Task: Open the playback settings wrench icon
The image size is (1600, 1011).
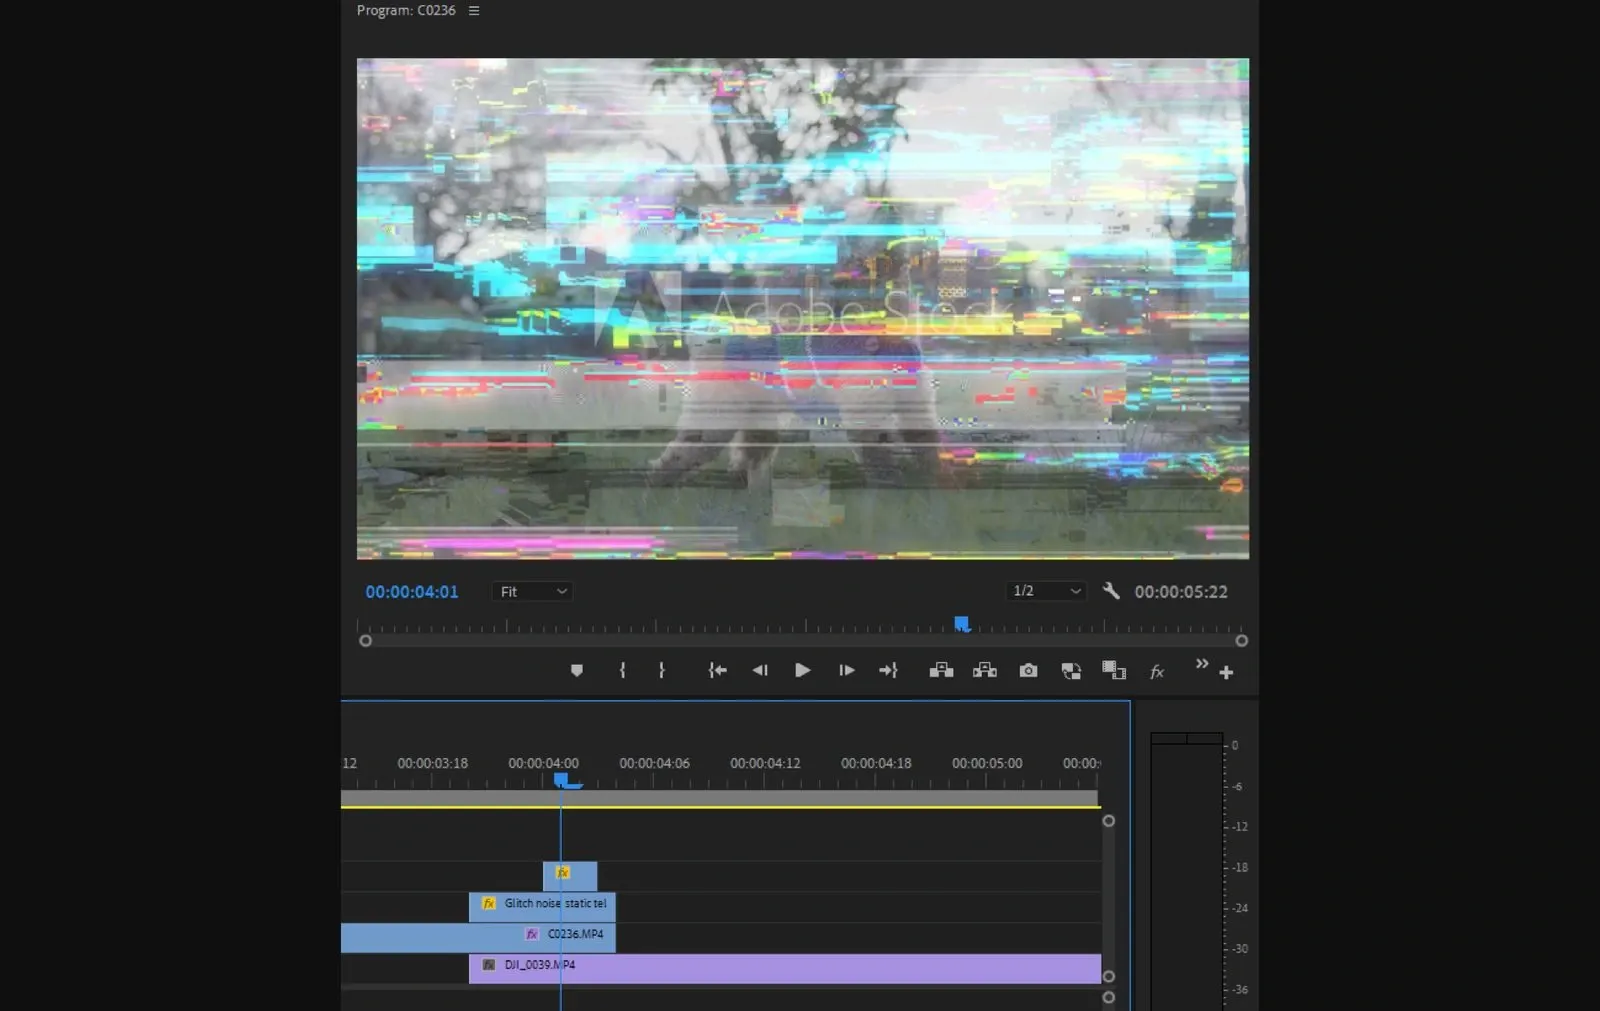Action: point(1111,591)
